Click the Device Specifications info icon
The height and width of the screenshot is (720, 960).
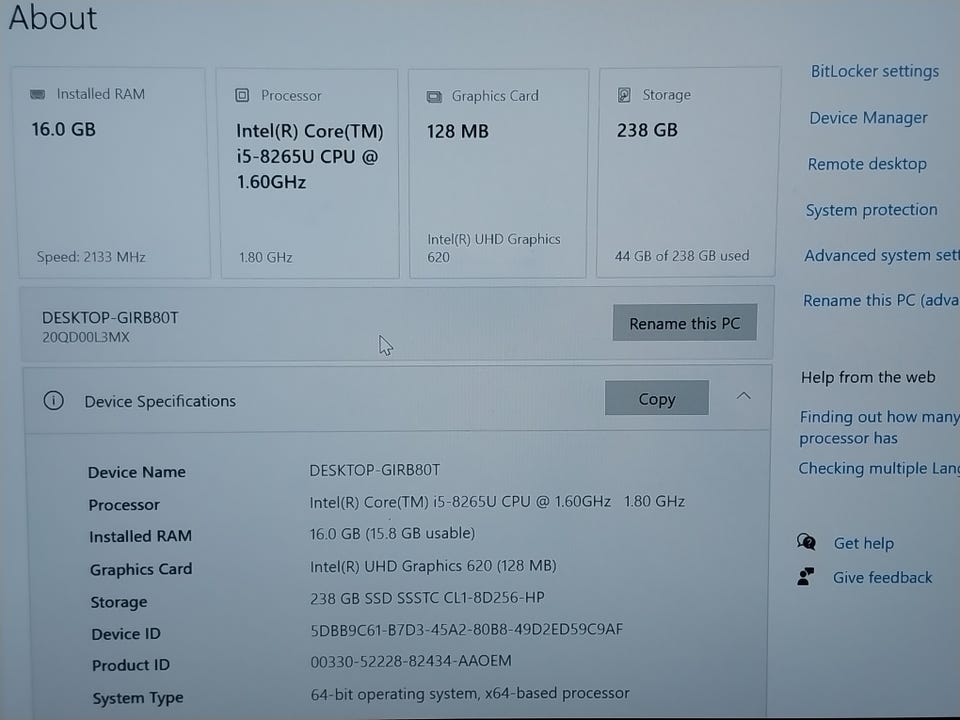54,400
